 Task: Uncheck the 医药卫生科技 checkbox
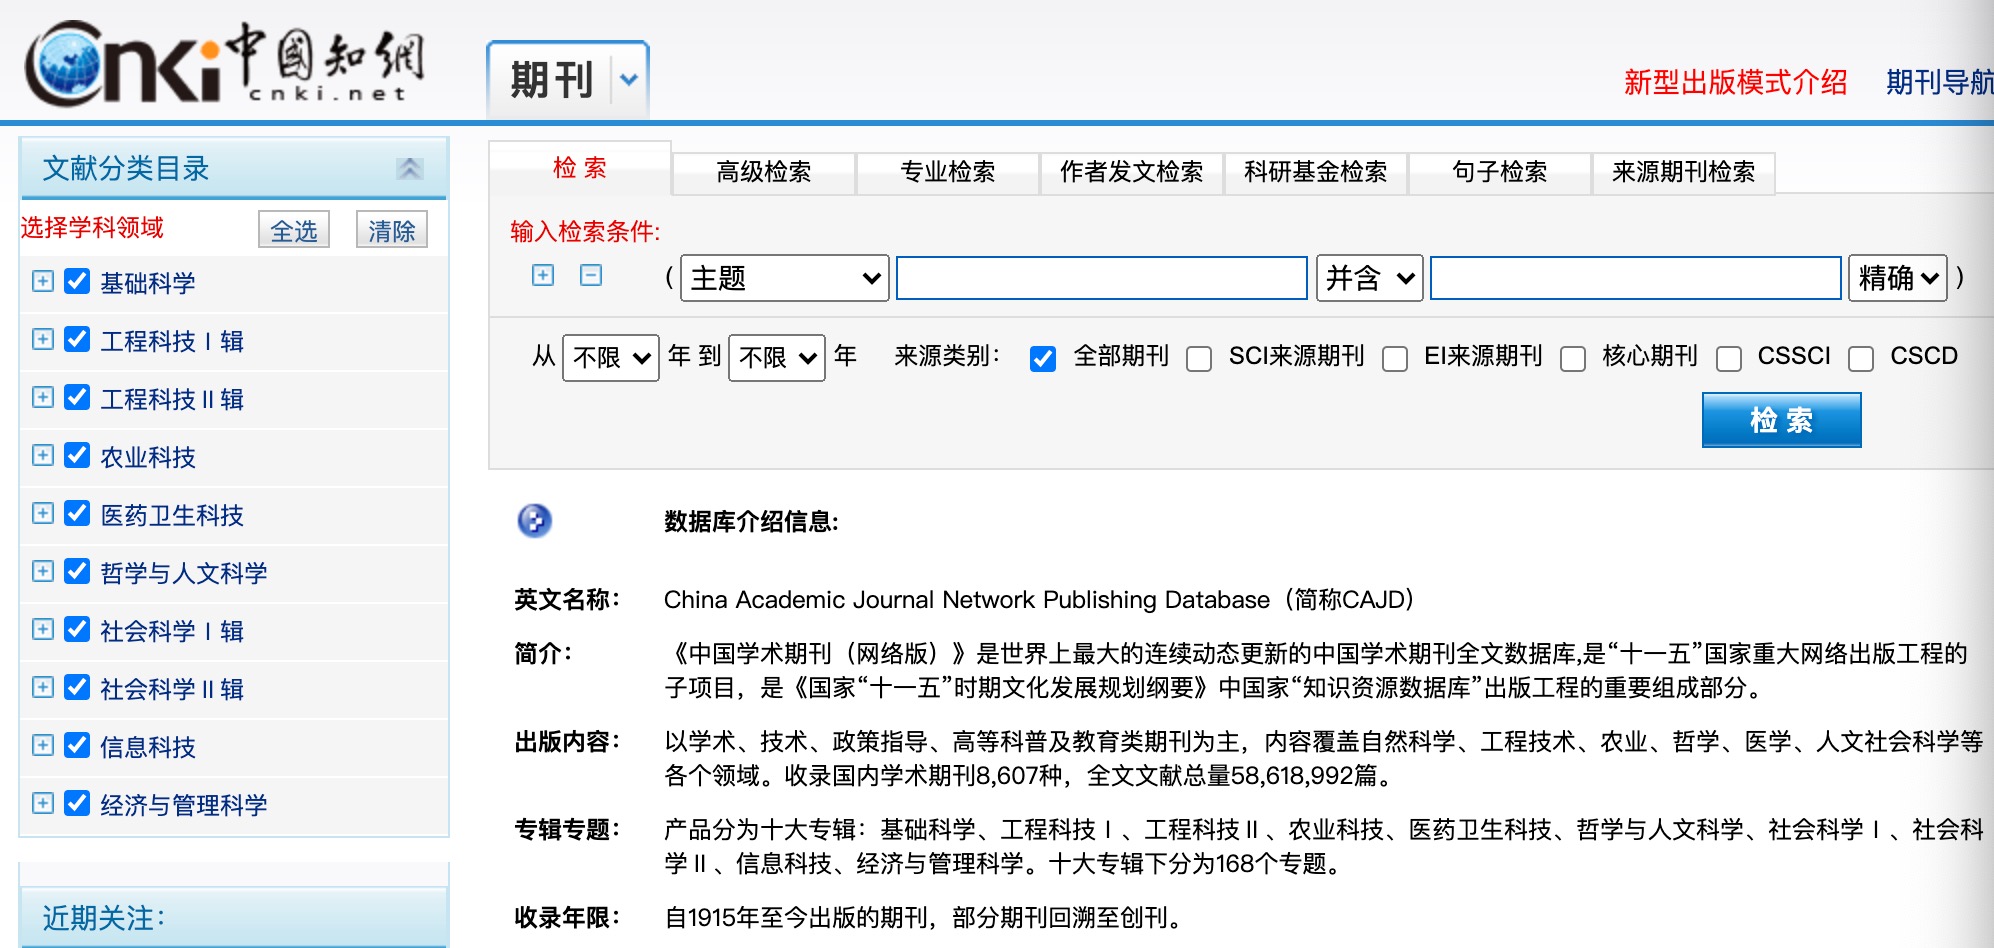pyautogui.click(x=77, y=513)
